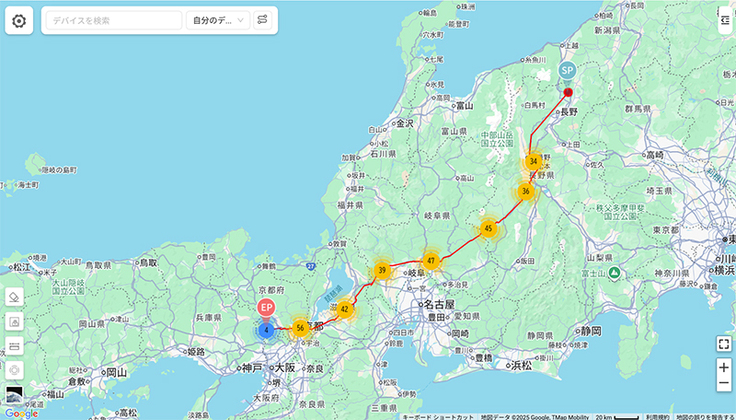Click the card layout icon button

(14, 346)
